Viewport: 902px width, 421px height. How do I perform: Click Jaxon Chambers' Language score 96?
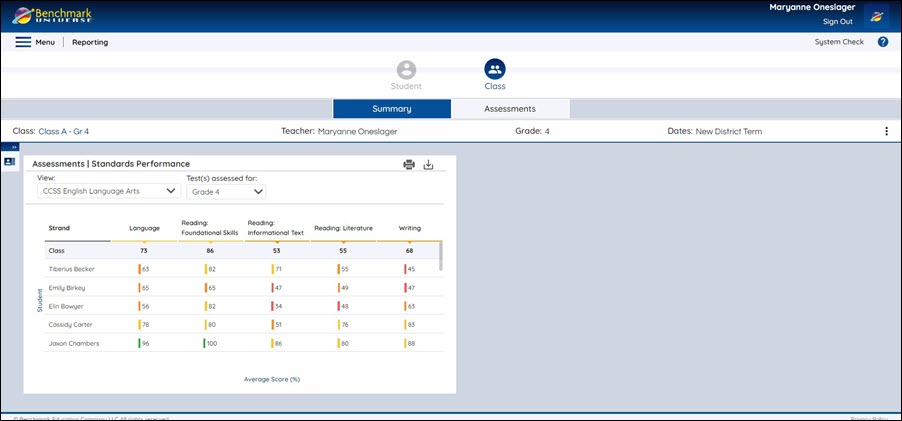pyautogui.click(x=144, y=343)
